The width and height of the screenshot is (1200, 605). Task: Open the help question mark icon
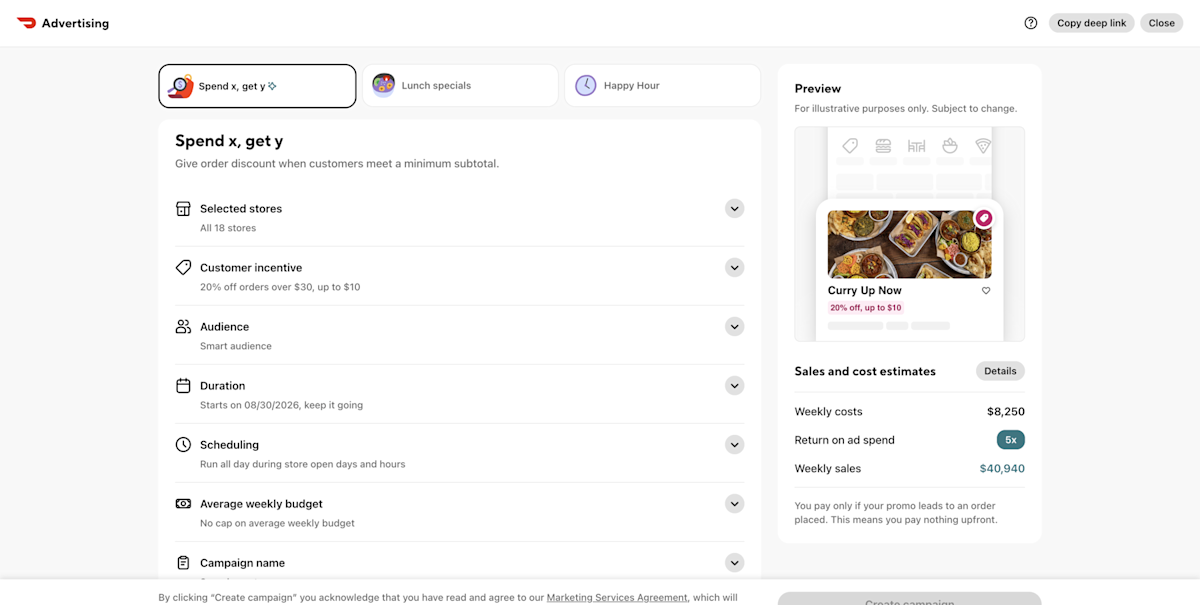pyautogui.click(x=1031, y=23)
